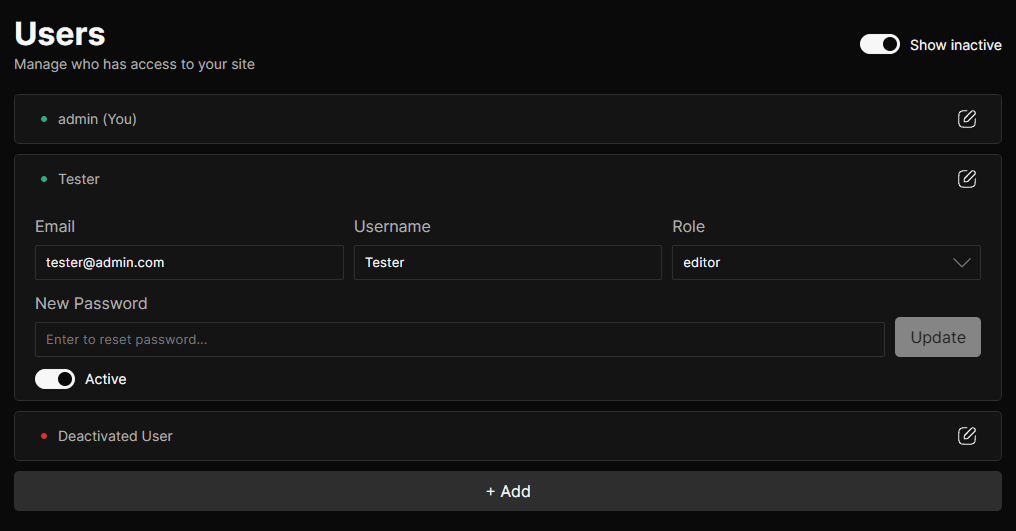Collapse Tester row with its edit icon
Viewport: 1016px width, 531px height.
coord(967,179)
